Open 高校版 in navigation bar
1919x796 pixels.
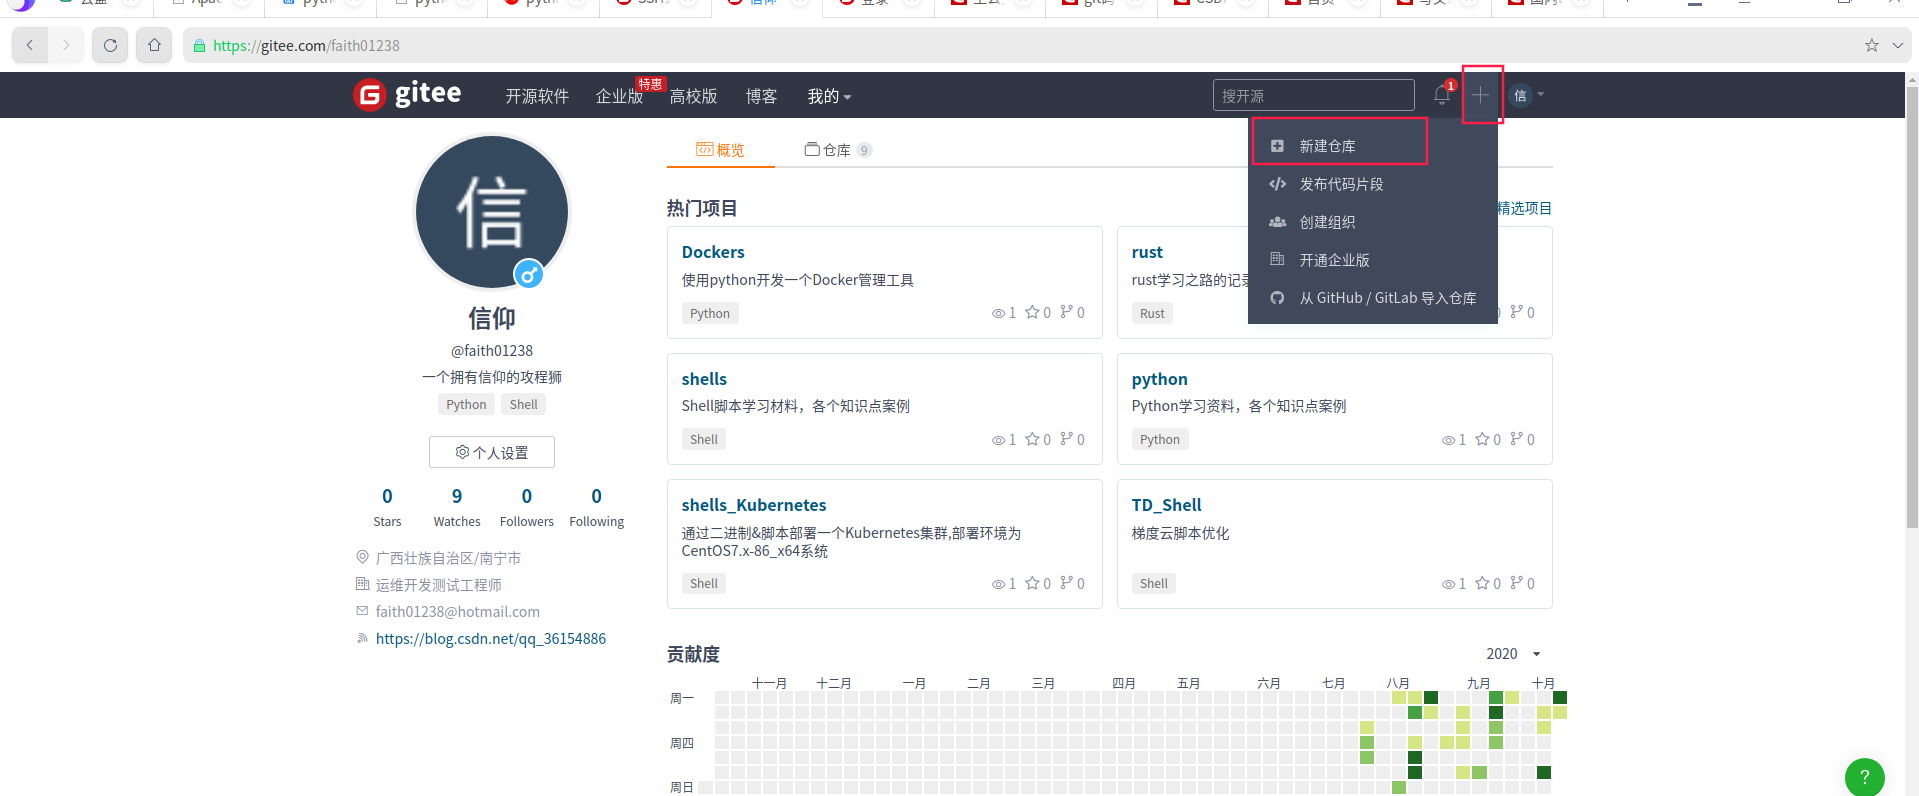point(693,96)
